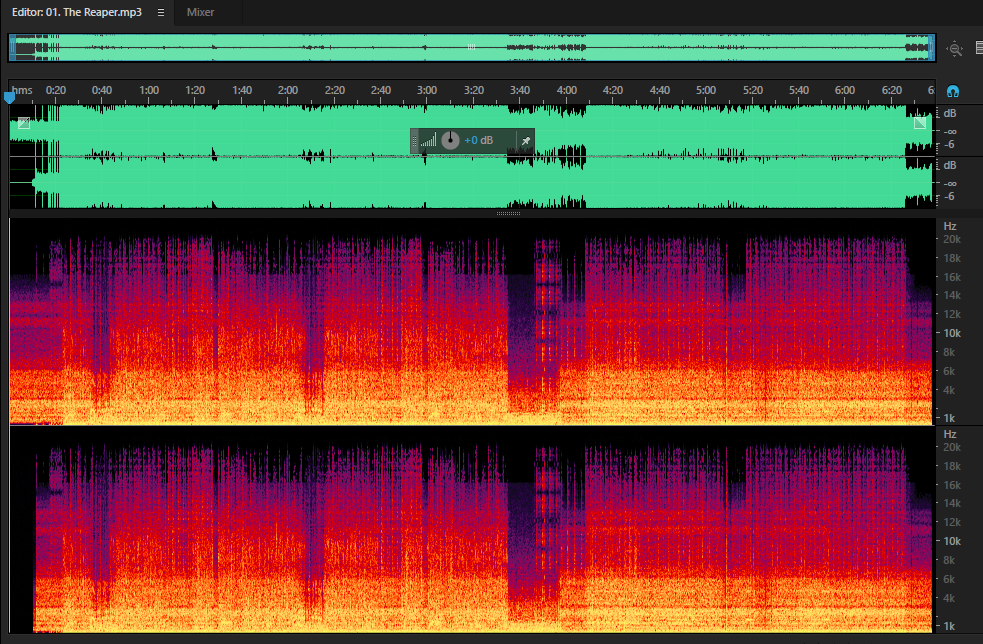Viewport: 983px width, 644px height.
Task: Click the right edge handle of the overview navigator
Action: tap(932, 48)
